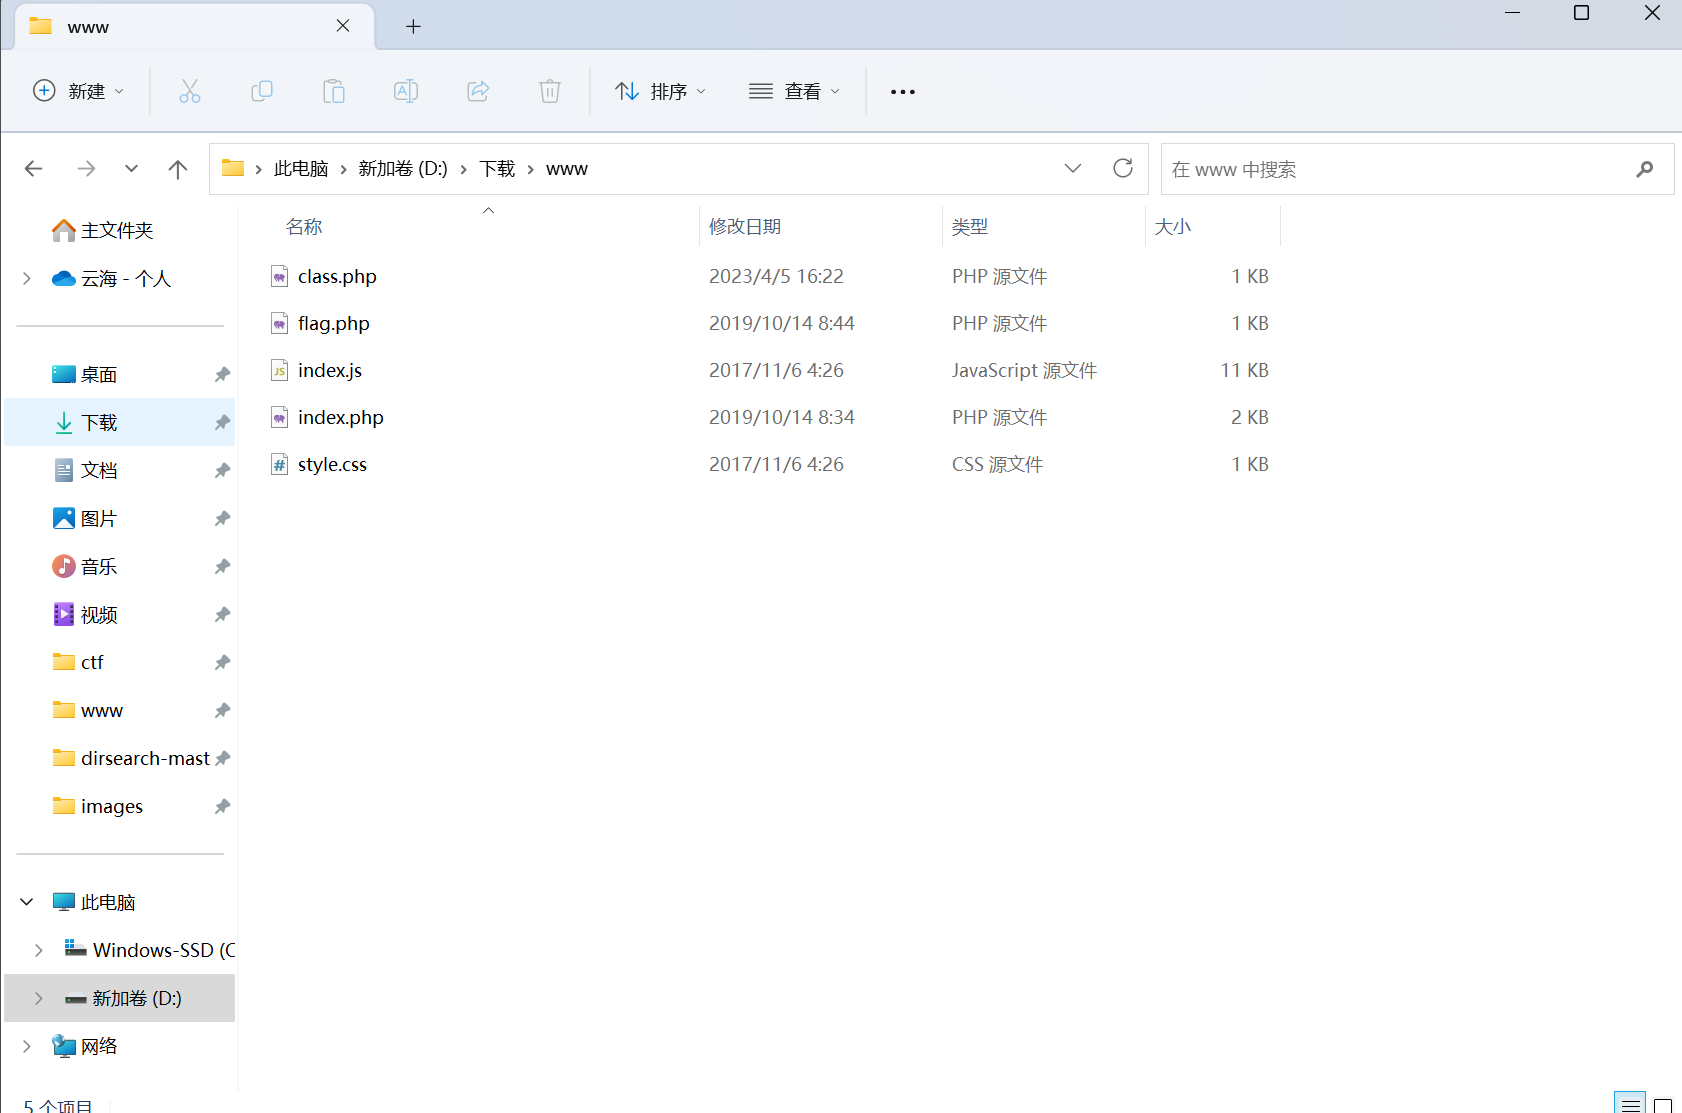Go up one folder level
This screenshot has width=1682, height=1113.
tap(178, 169)
